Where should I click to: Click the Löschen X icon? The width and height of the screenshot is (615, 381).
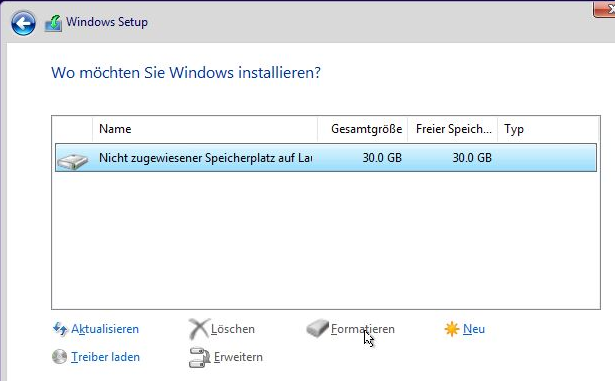pyautogui.click(x=199, y=329)
